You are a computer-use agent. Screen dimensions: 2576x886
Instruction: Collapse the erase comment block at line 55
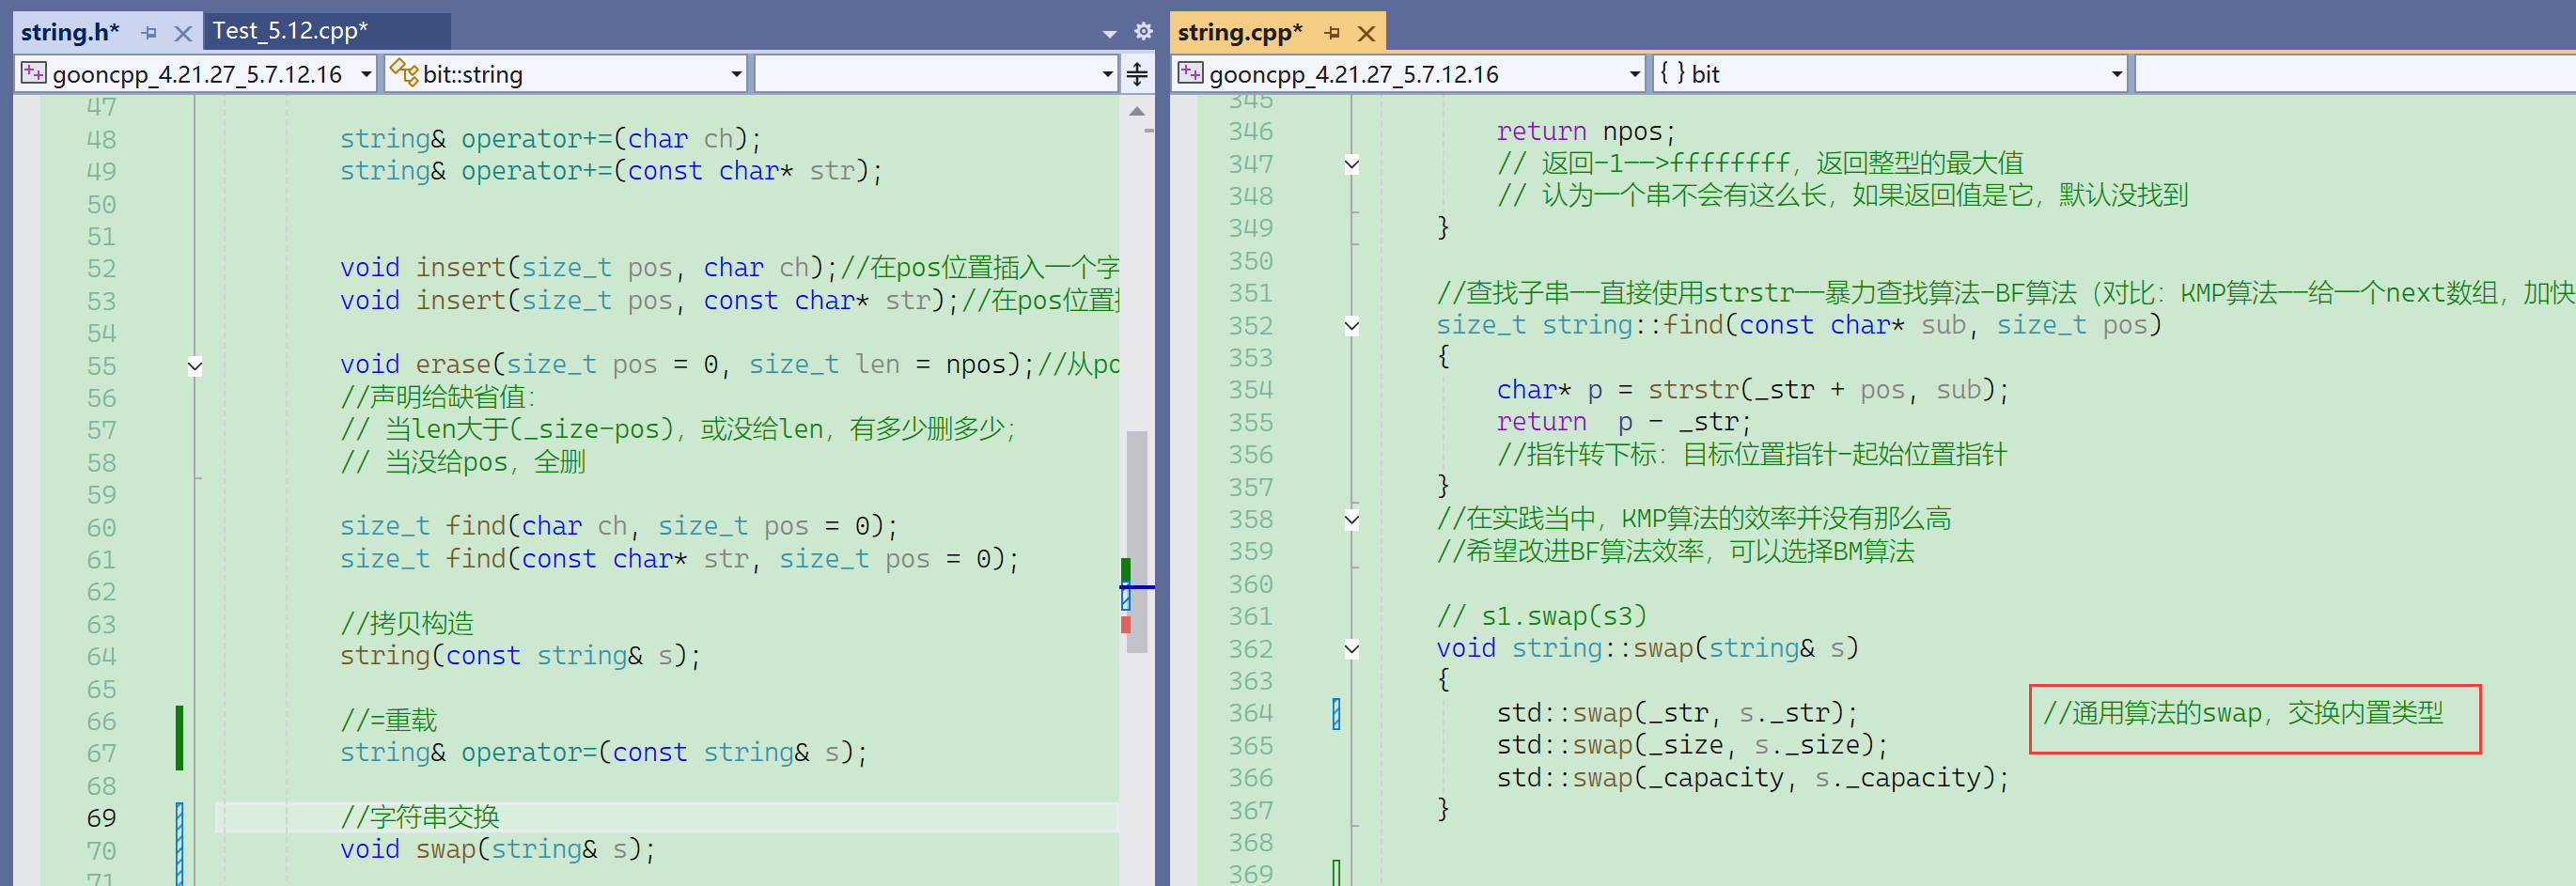coord(195,366)
